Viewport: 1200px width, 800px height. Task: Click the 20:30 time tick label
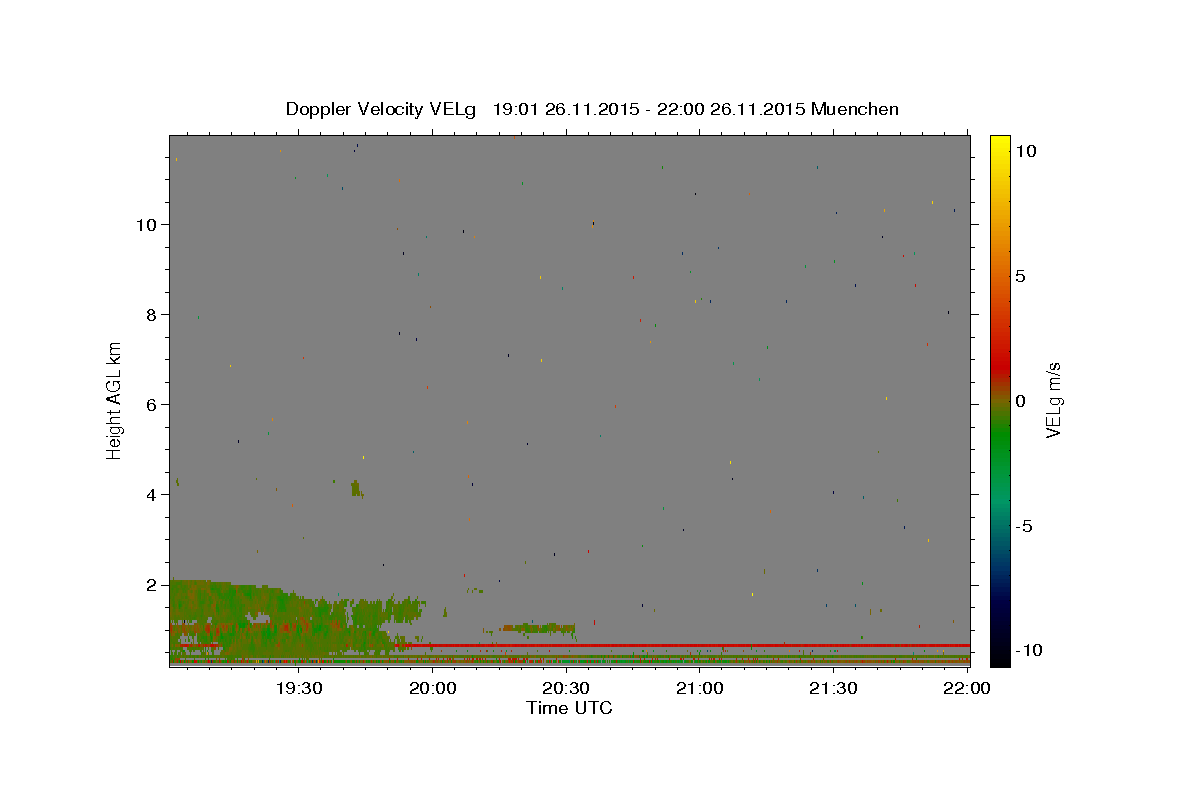click(x=566, y=688)
